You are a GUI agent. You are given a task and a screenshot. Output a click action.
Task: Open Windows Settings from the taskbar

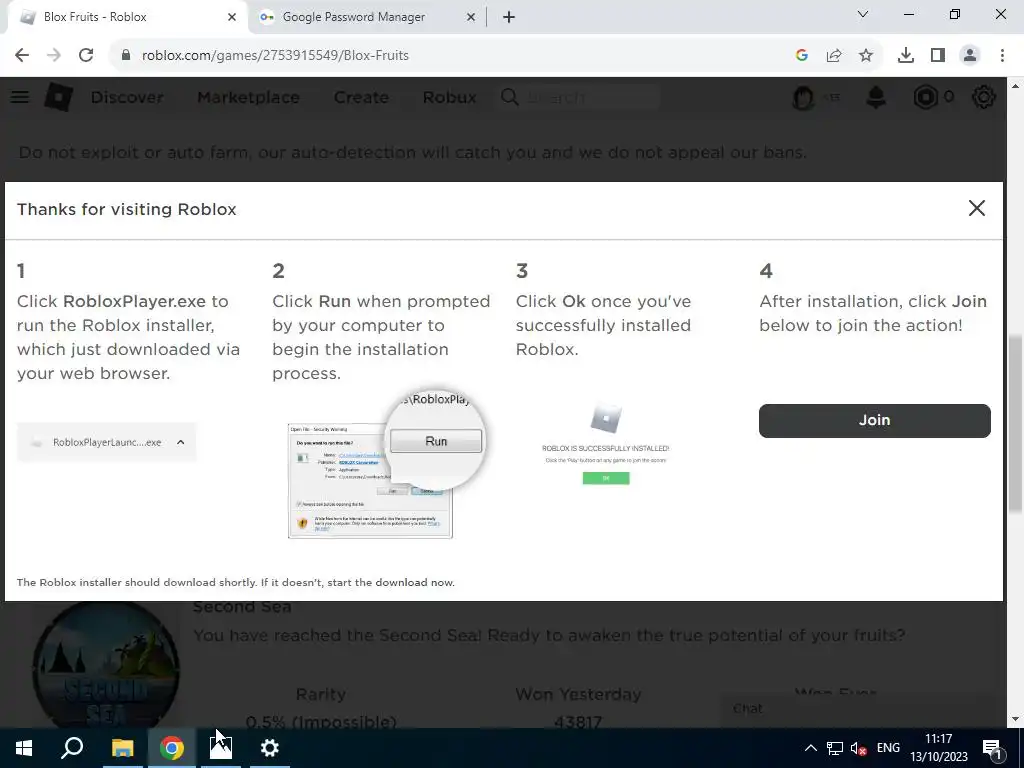[x=270, y=748]
